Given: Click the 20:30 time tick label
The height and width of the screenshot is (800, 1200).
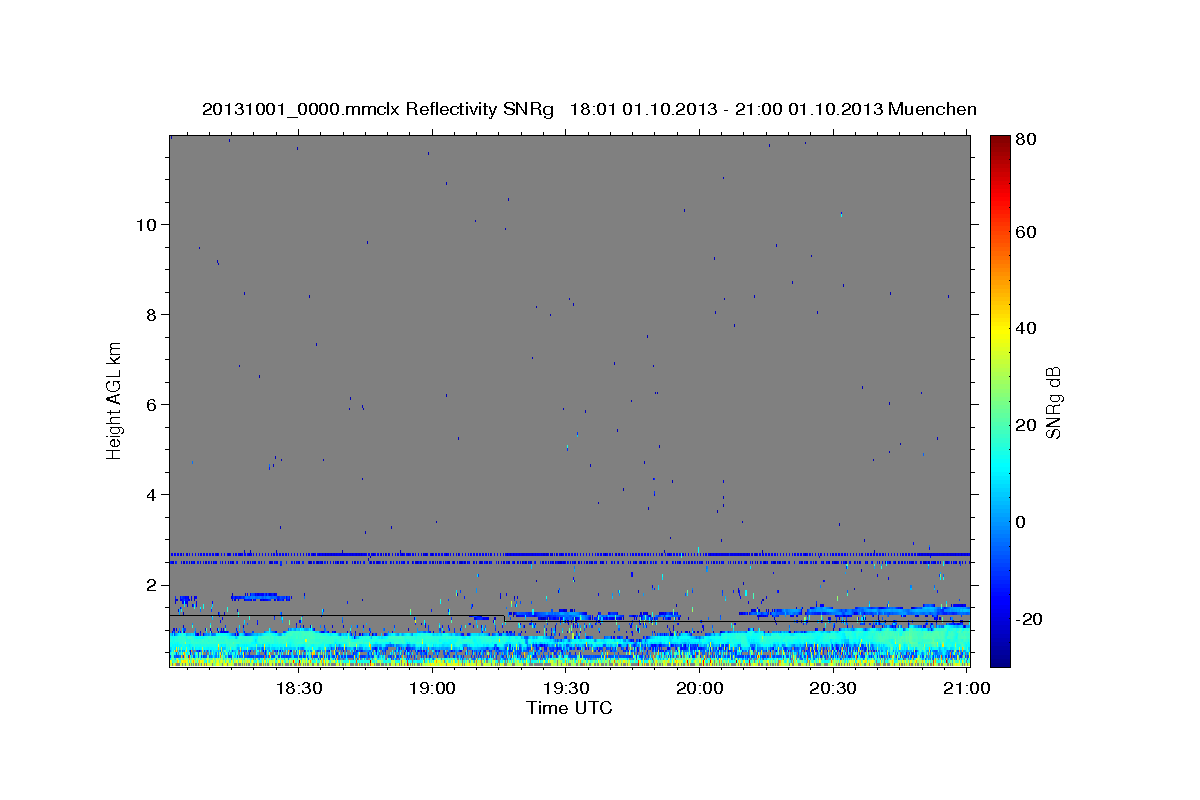Looking at the screenshot, I should tap(833, 688).
